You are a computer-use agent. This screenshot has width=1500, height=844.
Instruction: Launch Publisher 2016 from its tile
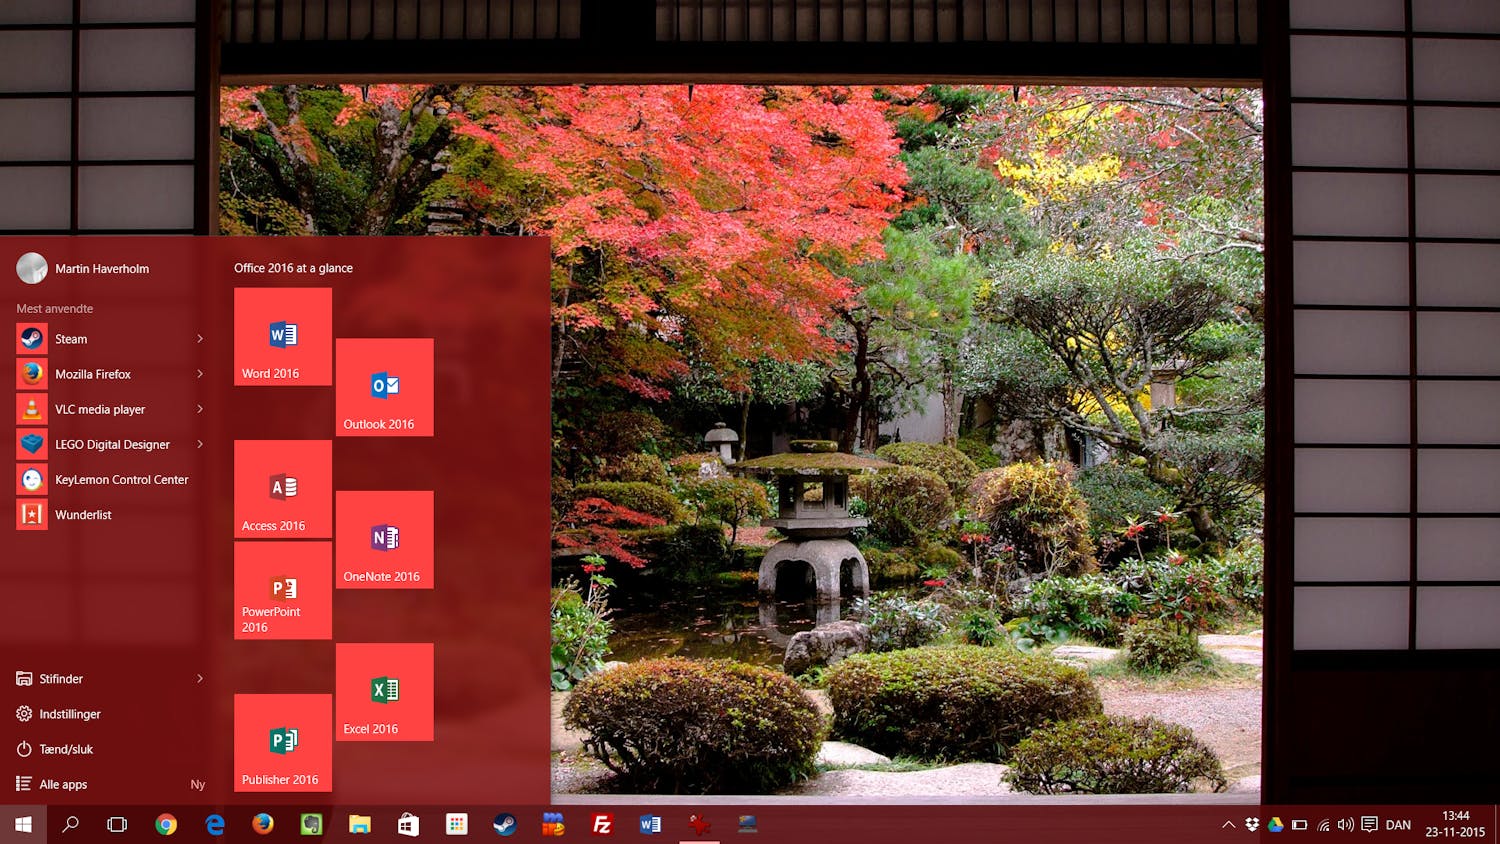point(282,743)
